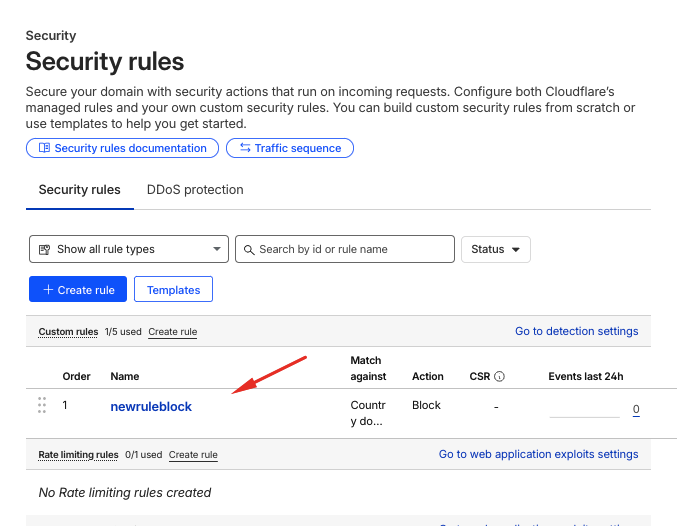677x526 pixels.
Task: Click Create rule link beside Rate limiting rules
Action: (193, 455)
